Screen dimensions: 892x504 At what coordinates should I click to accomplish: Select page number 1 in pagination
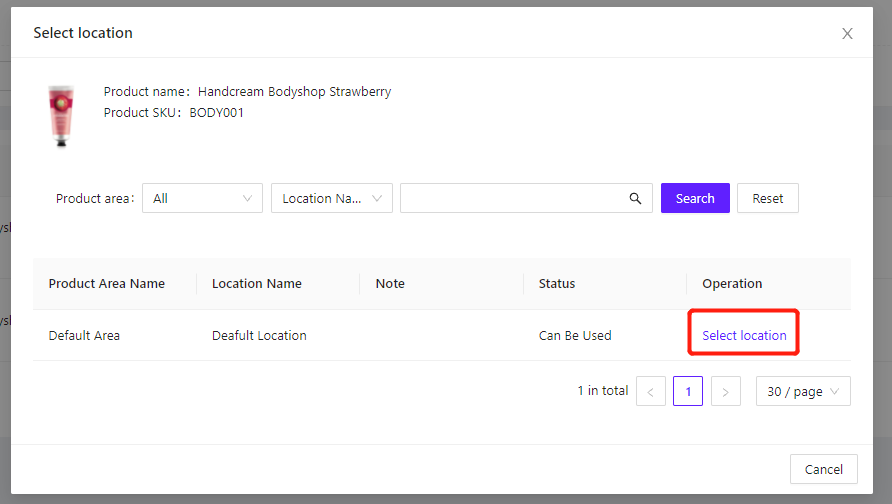point(688,392)
